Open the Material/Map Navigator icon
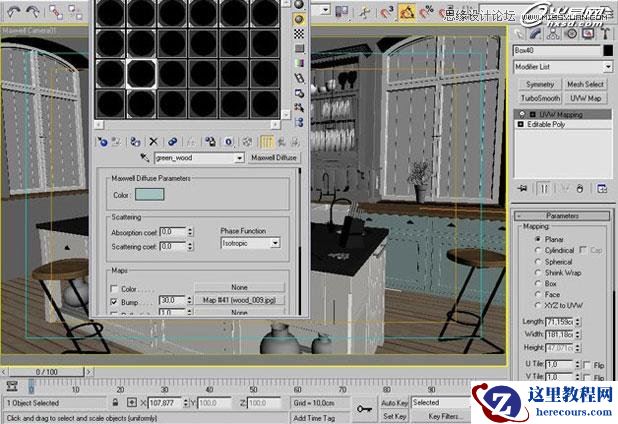The image size is (618, 424). click(x=299, y=122)
